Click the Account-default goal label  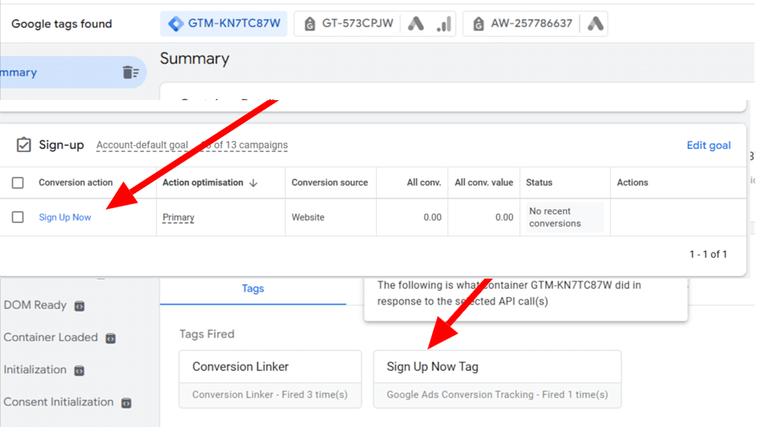click(x=142, y=145)
